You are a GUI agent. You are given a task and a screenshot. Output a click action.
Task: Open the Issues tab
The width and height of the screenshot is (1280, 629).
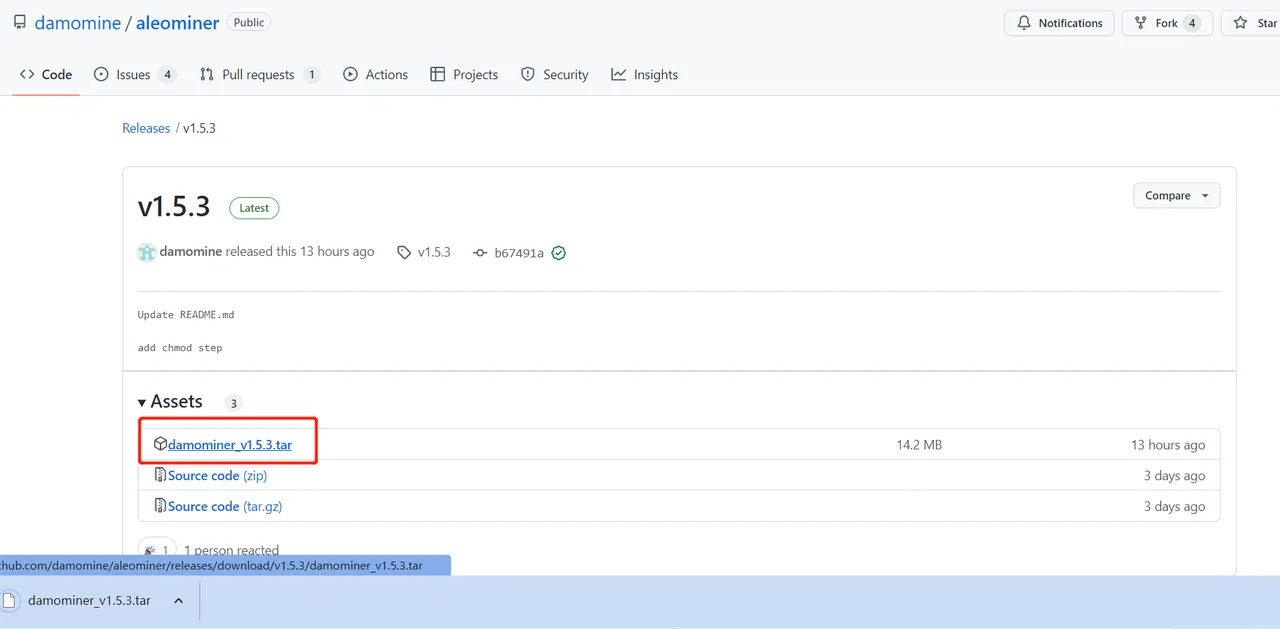(x=135, y=74)
